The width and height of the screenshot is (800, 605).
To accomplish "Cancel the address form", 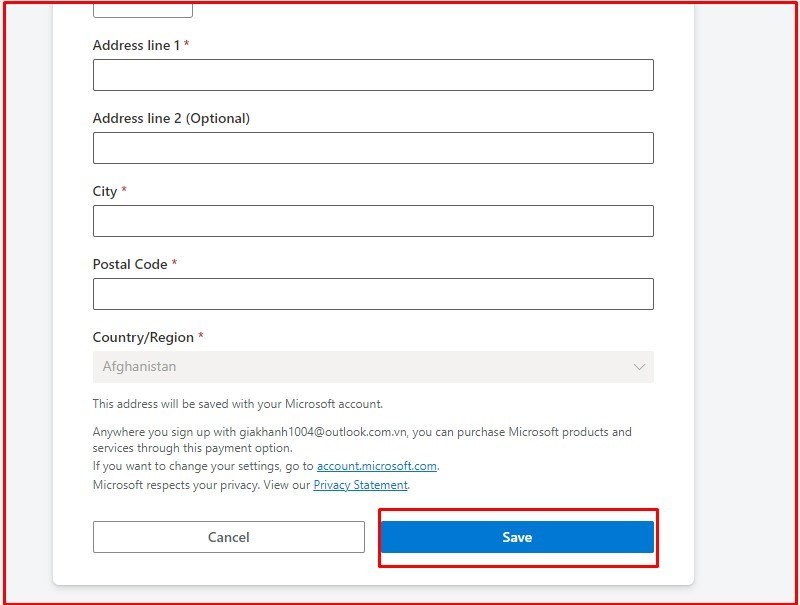I will tap(228, 537).
